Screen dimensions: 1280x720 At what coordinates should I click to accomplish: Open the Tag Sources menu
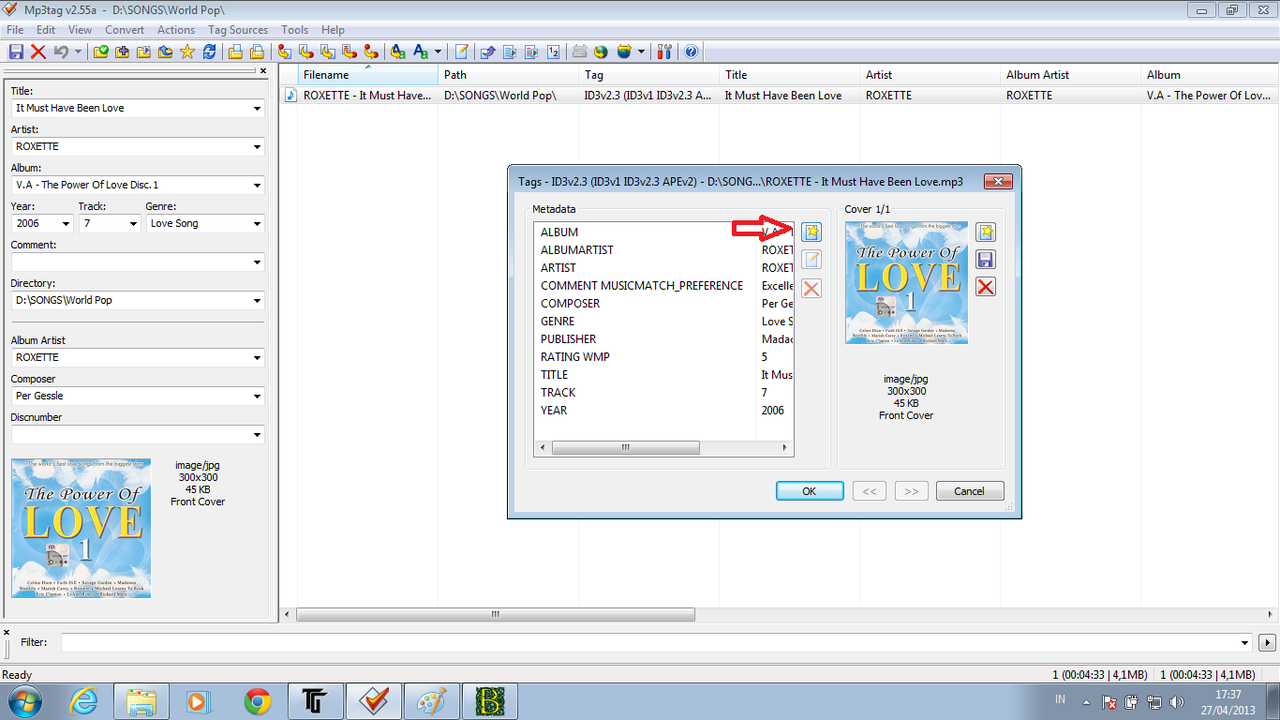click(238, 30)
